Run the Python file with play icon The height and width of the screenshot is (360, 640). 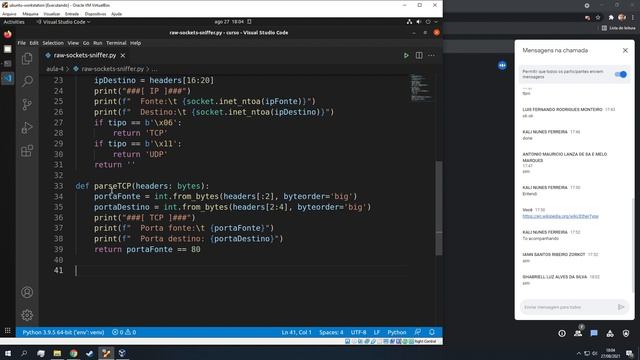[x=406, y=56]
